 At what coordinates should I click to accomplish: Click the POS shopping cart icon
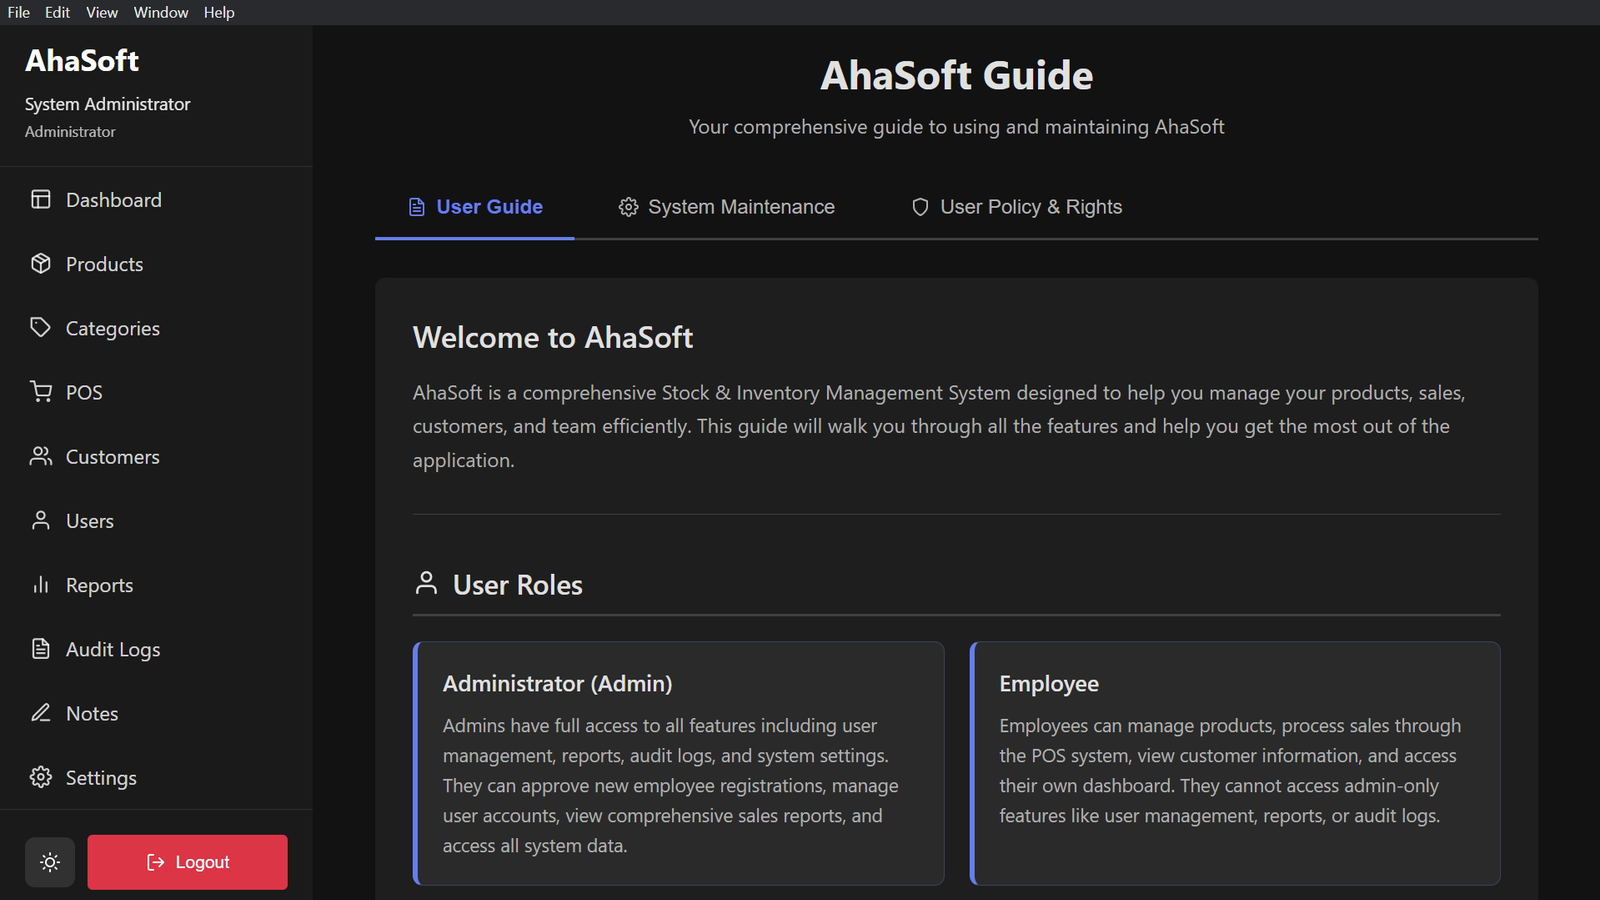click(40, 392)
